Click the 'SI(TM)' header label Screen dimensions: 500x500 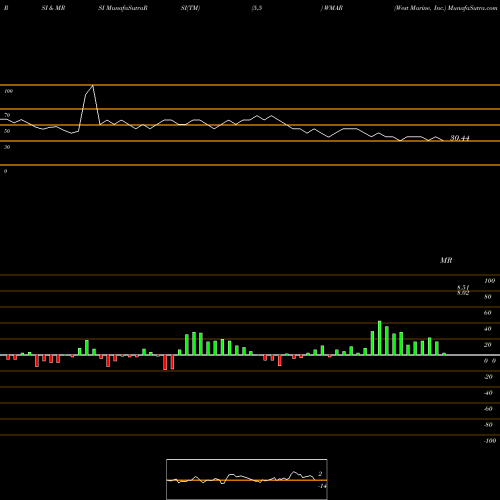point(190,8)
